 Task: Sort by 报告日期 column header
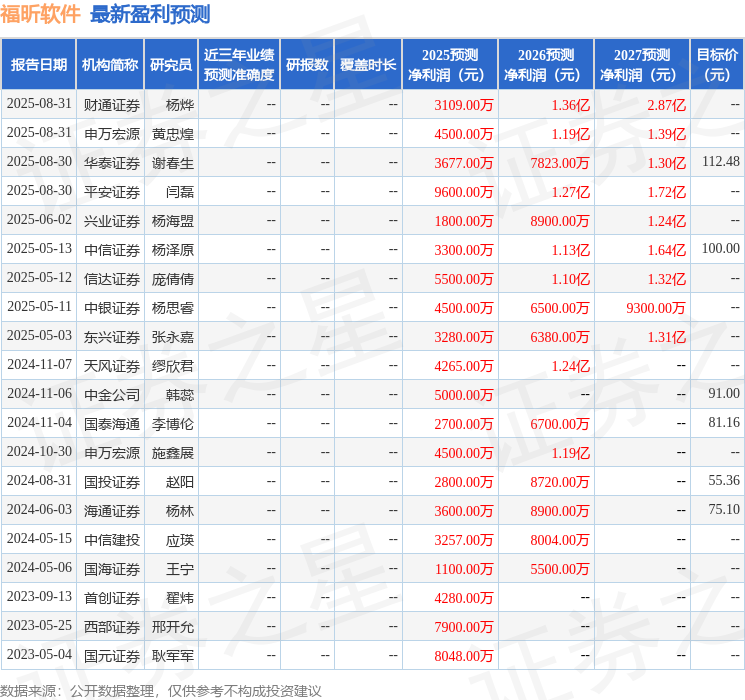tap(38, 65)
